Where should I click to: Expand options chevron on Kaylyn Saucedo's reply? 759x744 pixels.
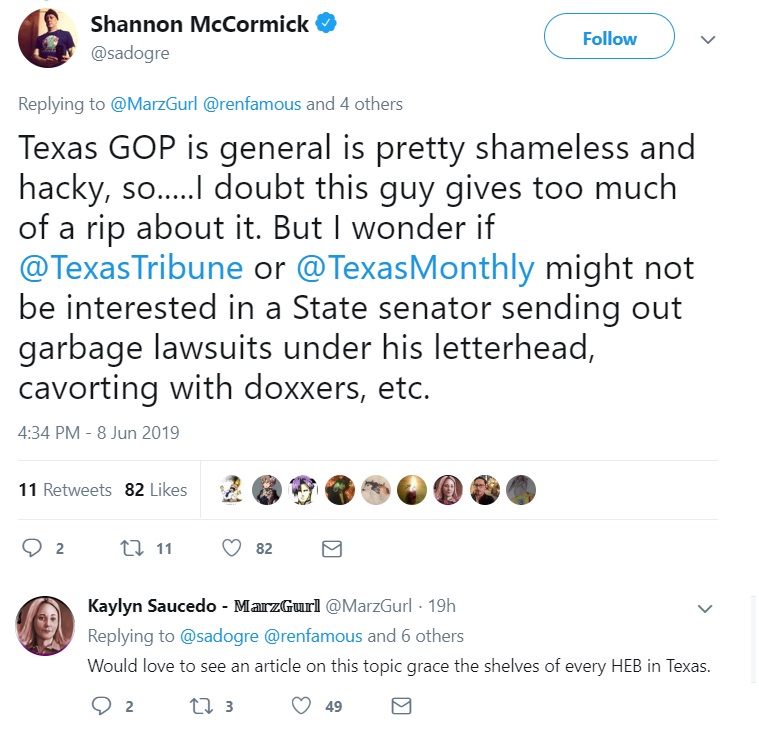coord(705,608)
